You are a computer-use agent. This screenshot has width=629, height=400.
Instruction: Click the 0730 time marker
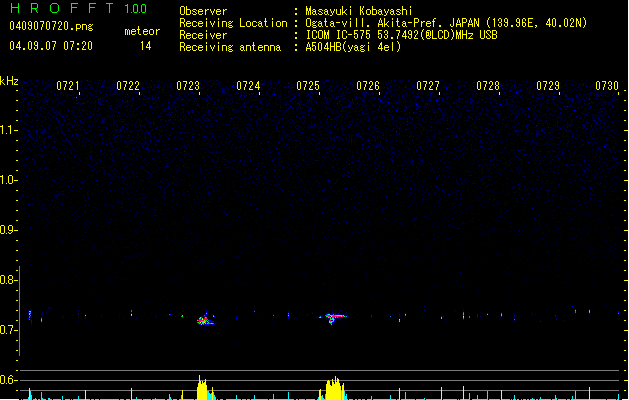607,86
